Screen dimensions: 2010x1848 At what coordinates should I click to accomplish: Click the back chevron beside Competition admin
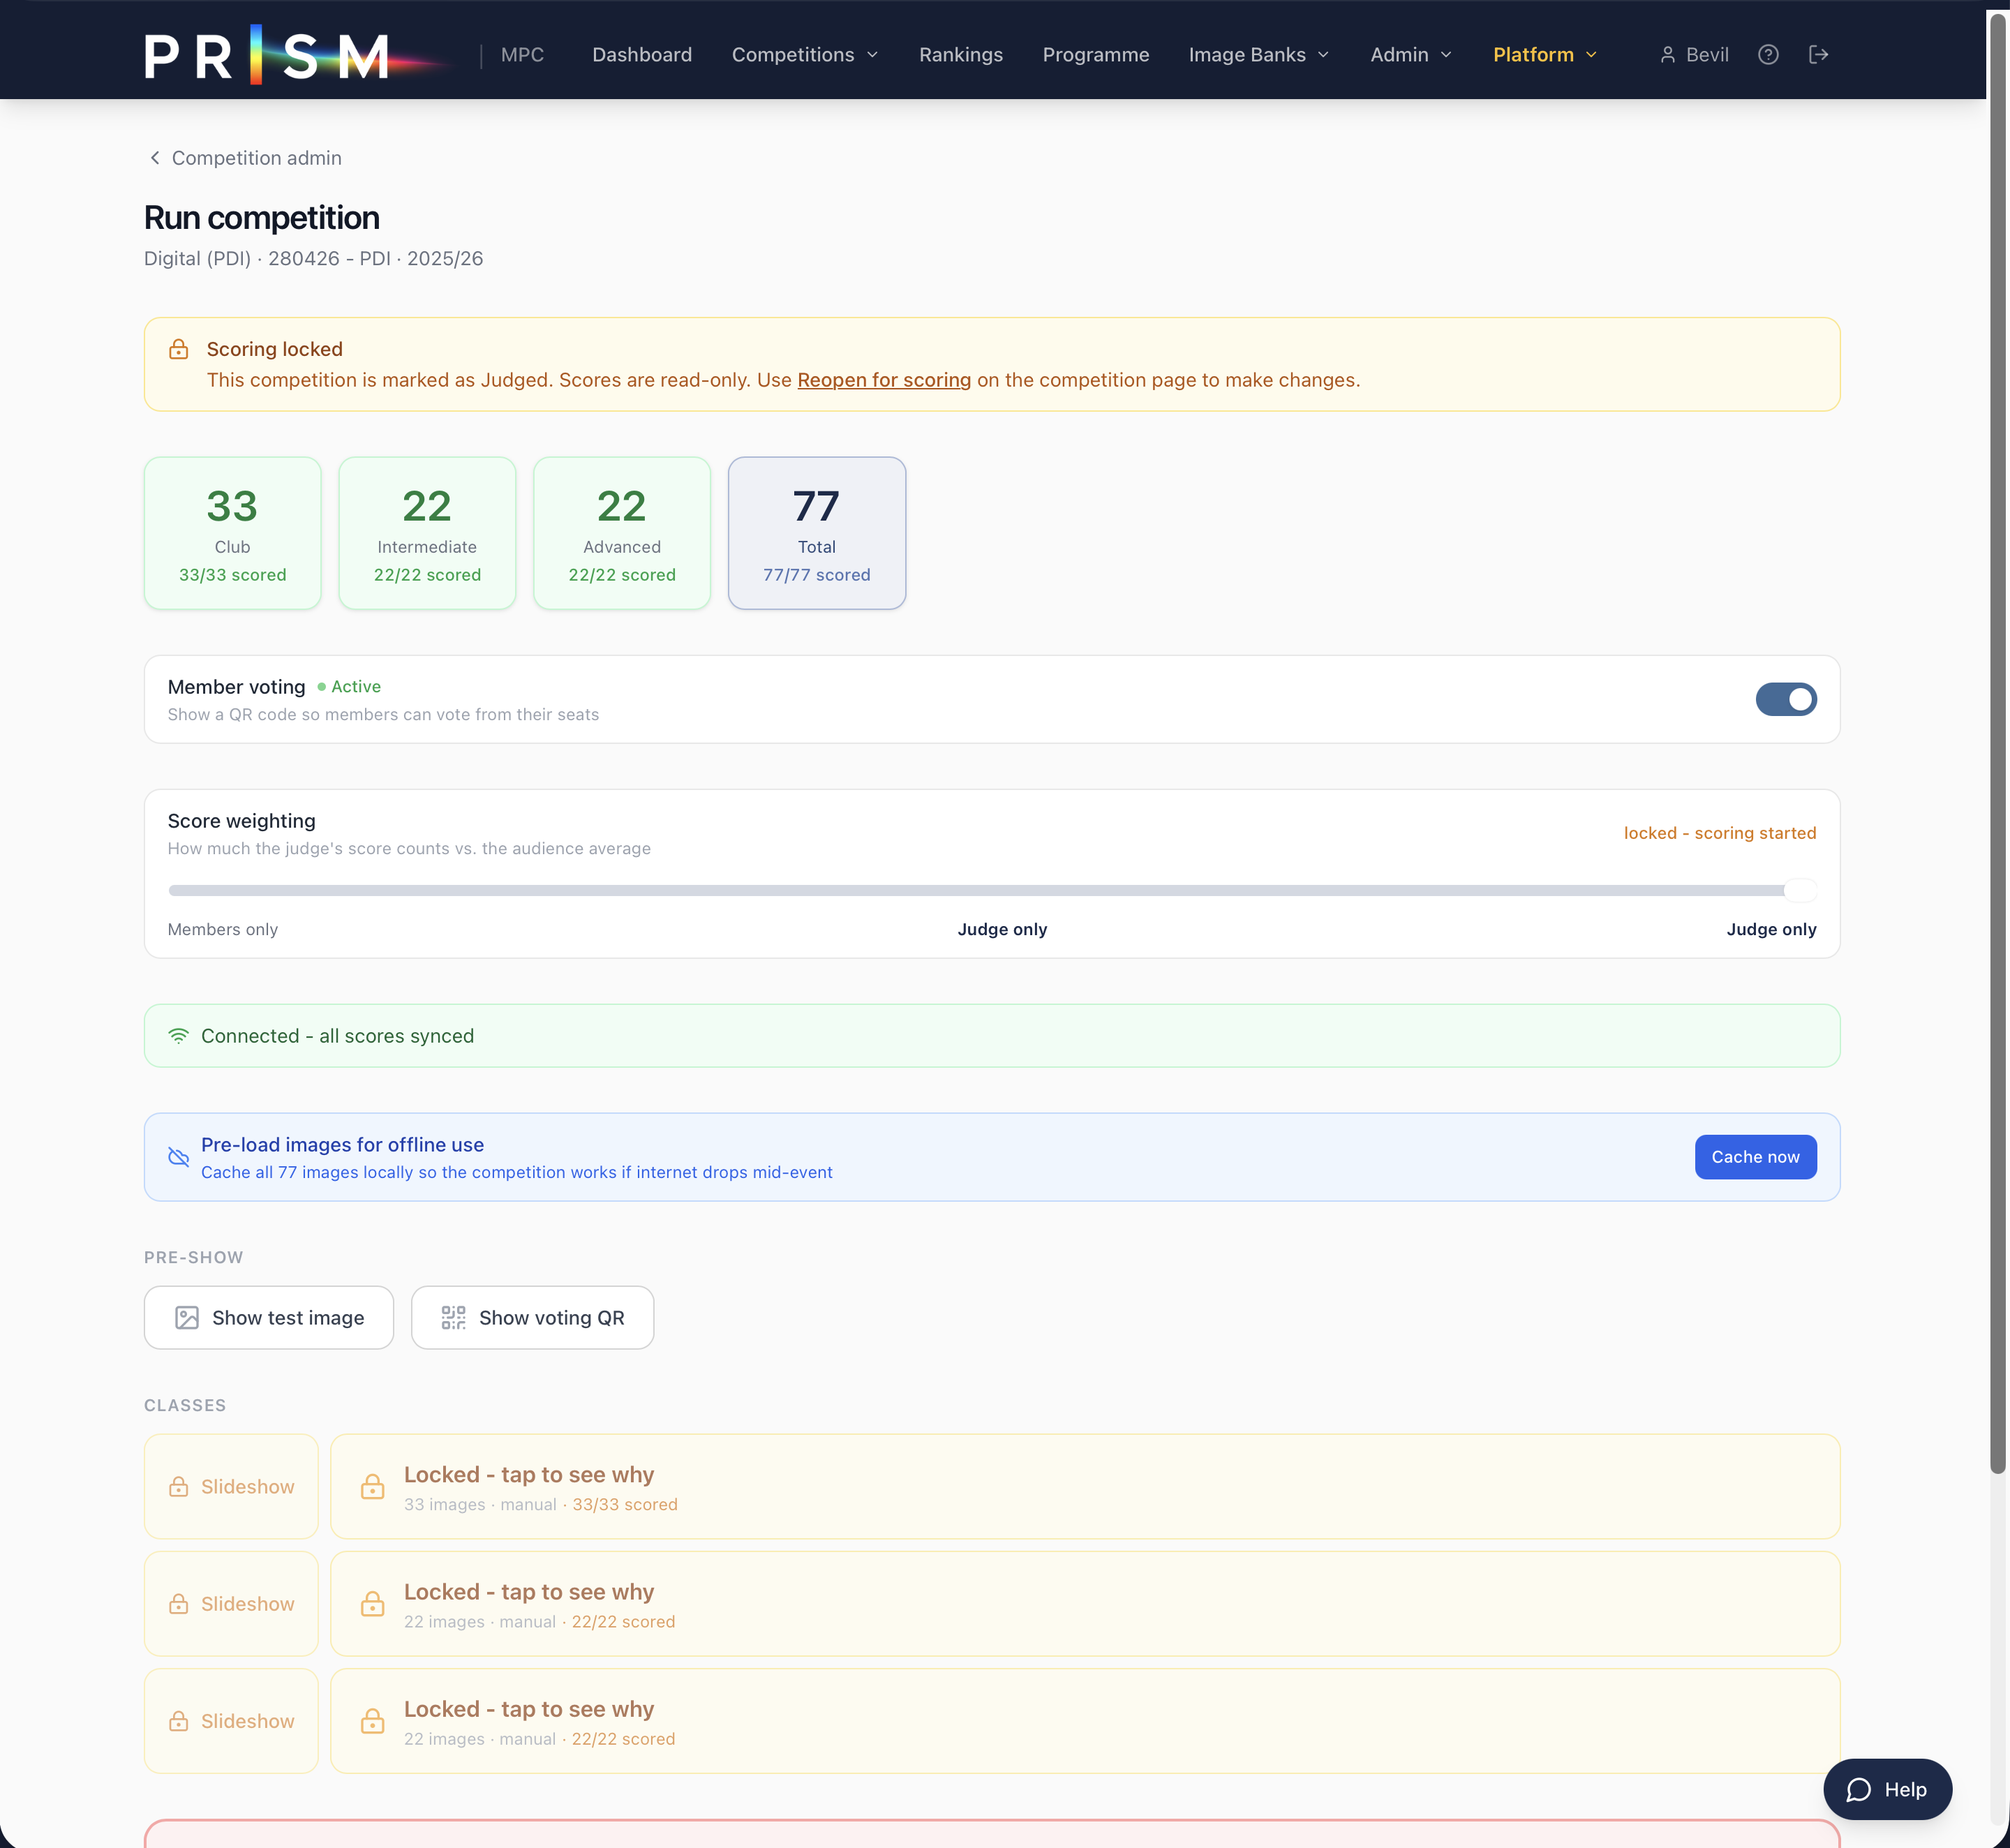tap(155, 158)
